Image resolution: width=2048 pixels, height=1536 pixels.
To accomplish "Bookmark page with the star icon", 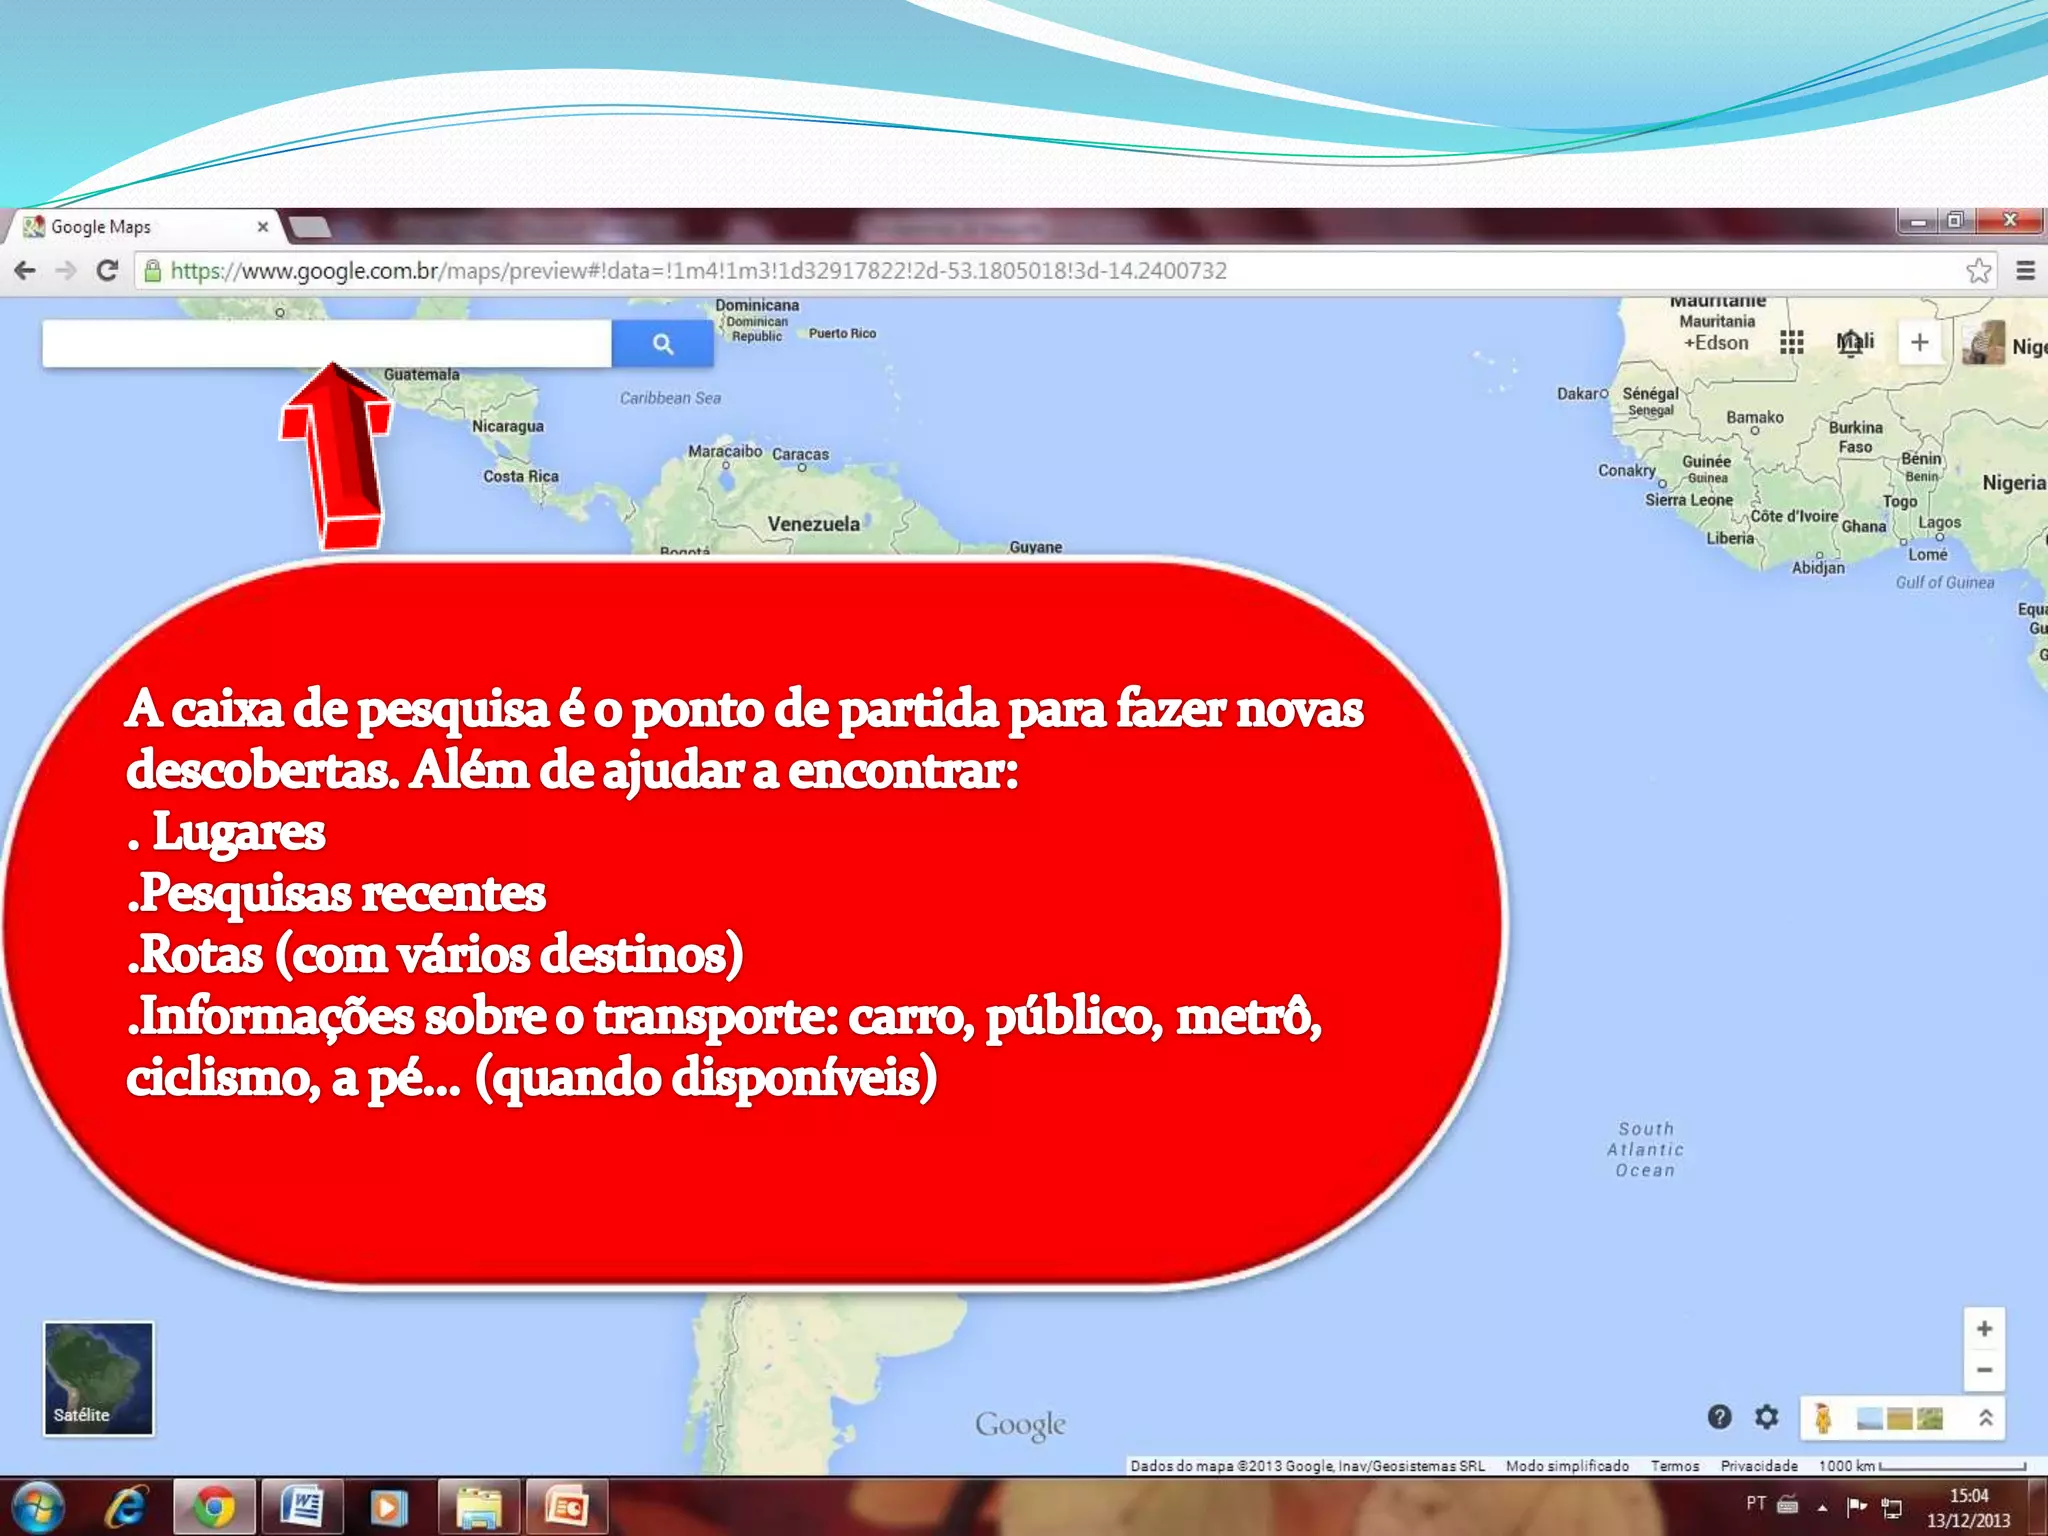I will point(1978,271).
